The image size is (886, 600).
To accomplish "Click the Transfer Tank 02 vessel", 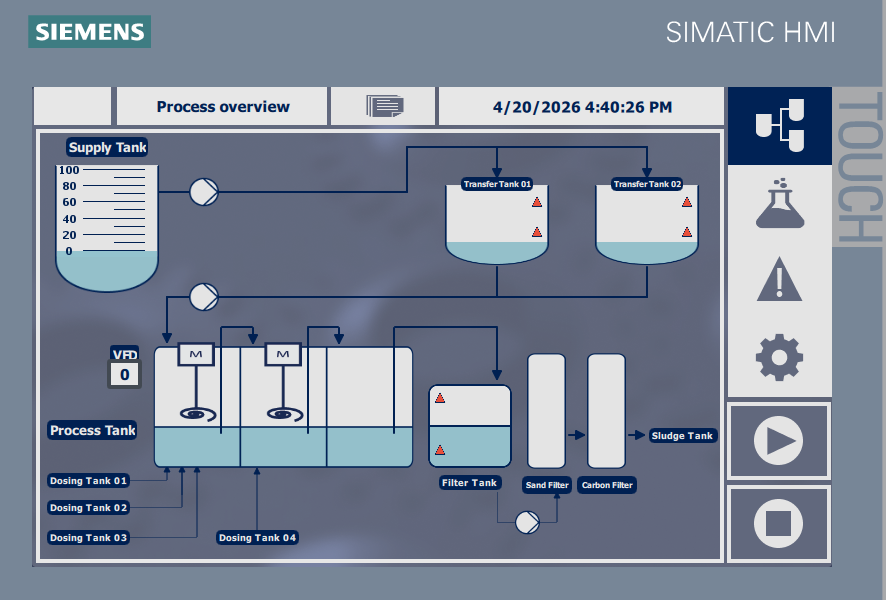I will (647, 225).
